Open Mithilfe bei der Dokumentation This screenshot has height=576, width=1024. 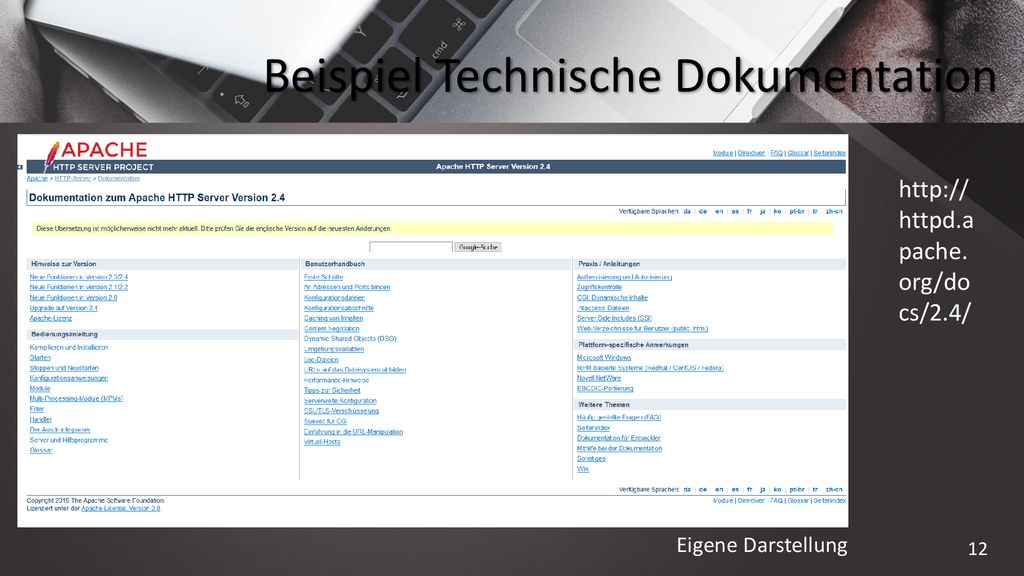click(x=619, y=449)
